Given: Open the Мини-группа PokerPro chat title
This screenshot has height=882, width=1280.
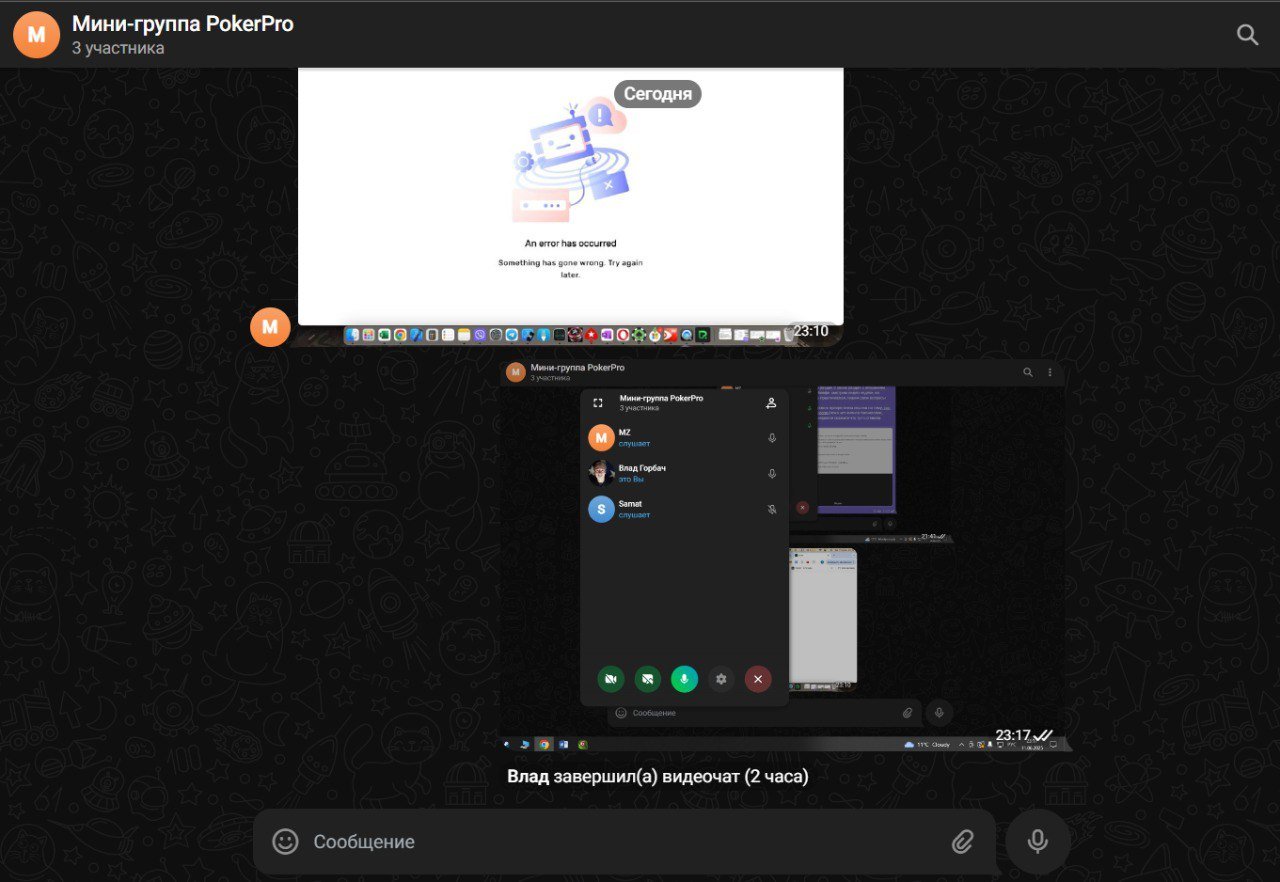Looking at the screenshot, I should coord(183,24).
